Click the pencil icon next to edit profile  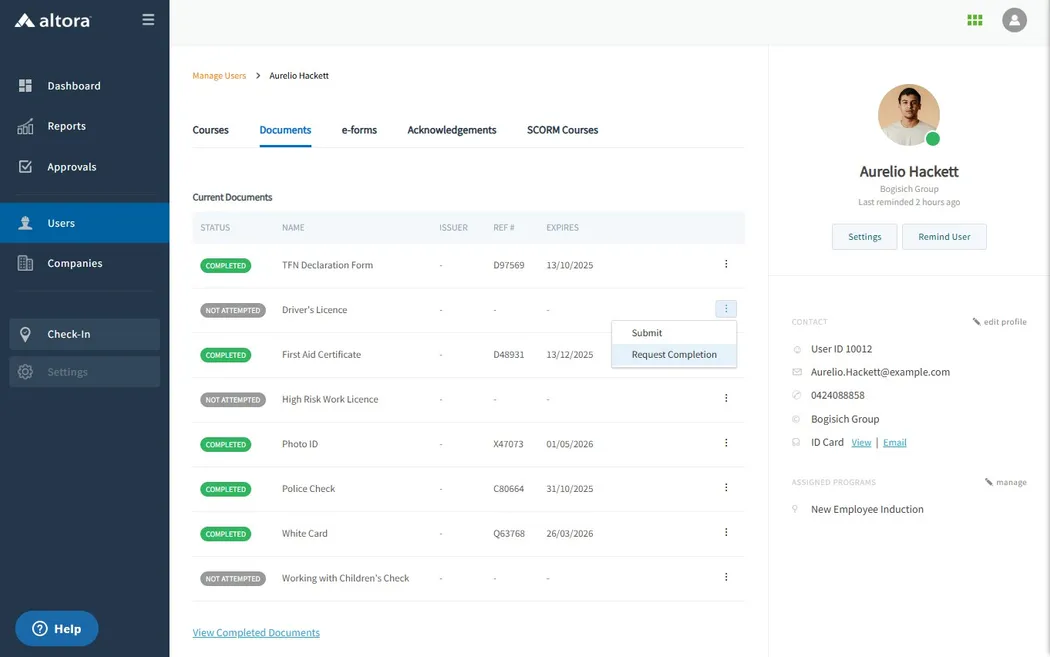click(x=976, y=321)
